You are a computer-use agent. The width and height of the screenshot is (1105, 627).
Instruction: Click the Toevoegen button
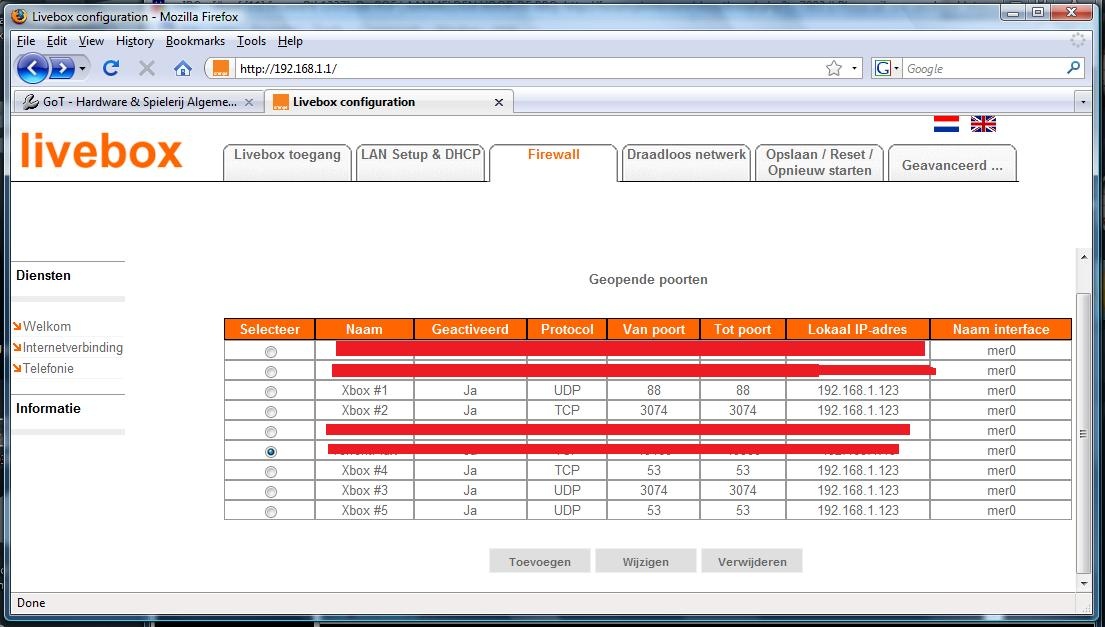(540, 561)
